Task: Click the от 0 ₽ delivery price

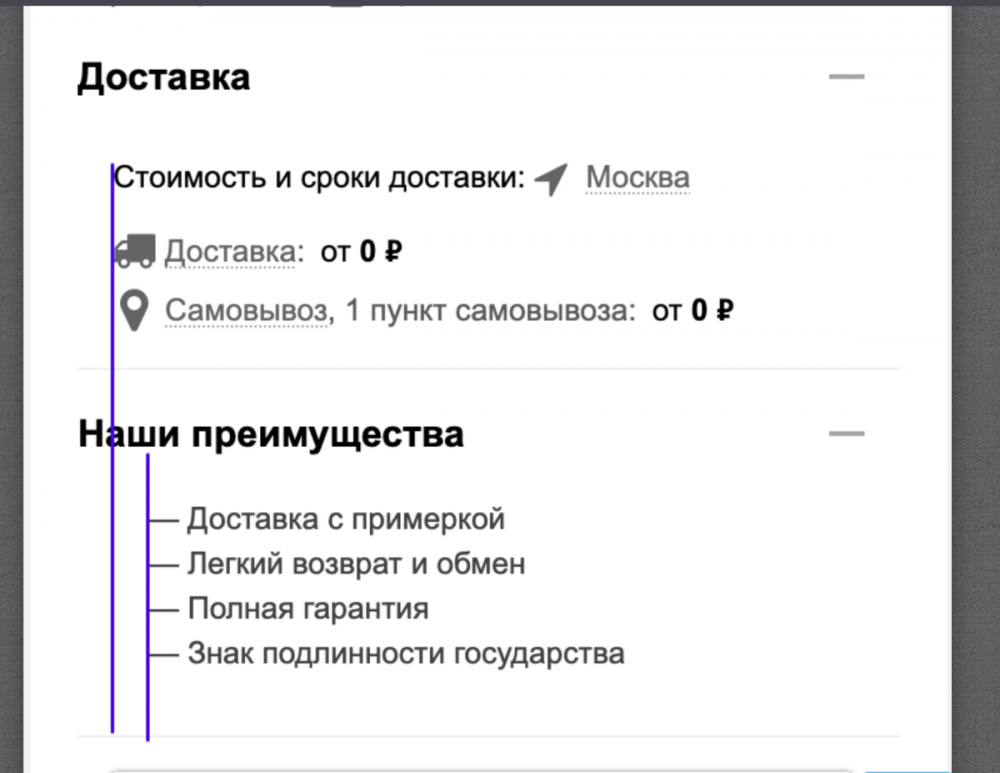Action: [x=360, y=251]
